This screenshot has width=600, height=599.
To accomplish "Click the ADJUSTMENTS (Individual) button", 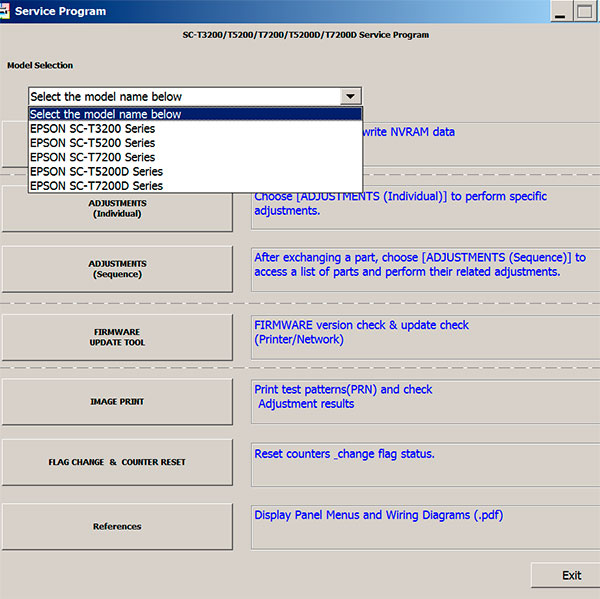I will [117, 209].
